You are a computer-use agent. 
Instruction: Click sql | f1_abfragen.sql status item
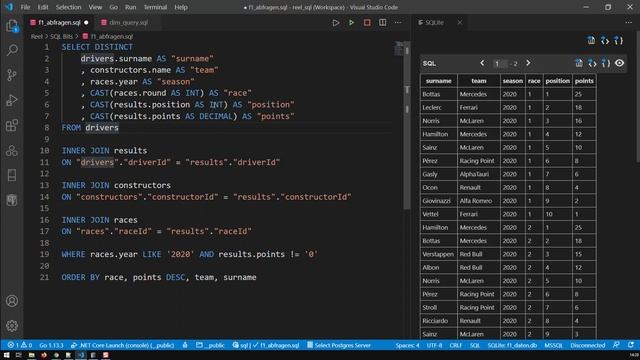tap(266, 345)
